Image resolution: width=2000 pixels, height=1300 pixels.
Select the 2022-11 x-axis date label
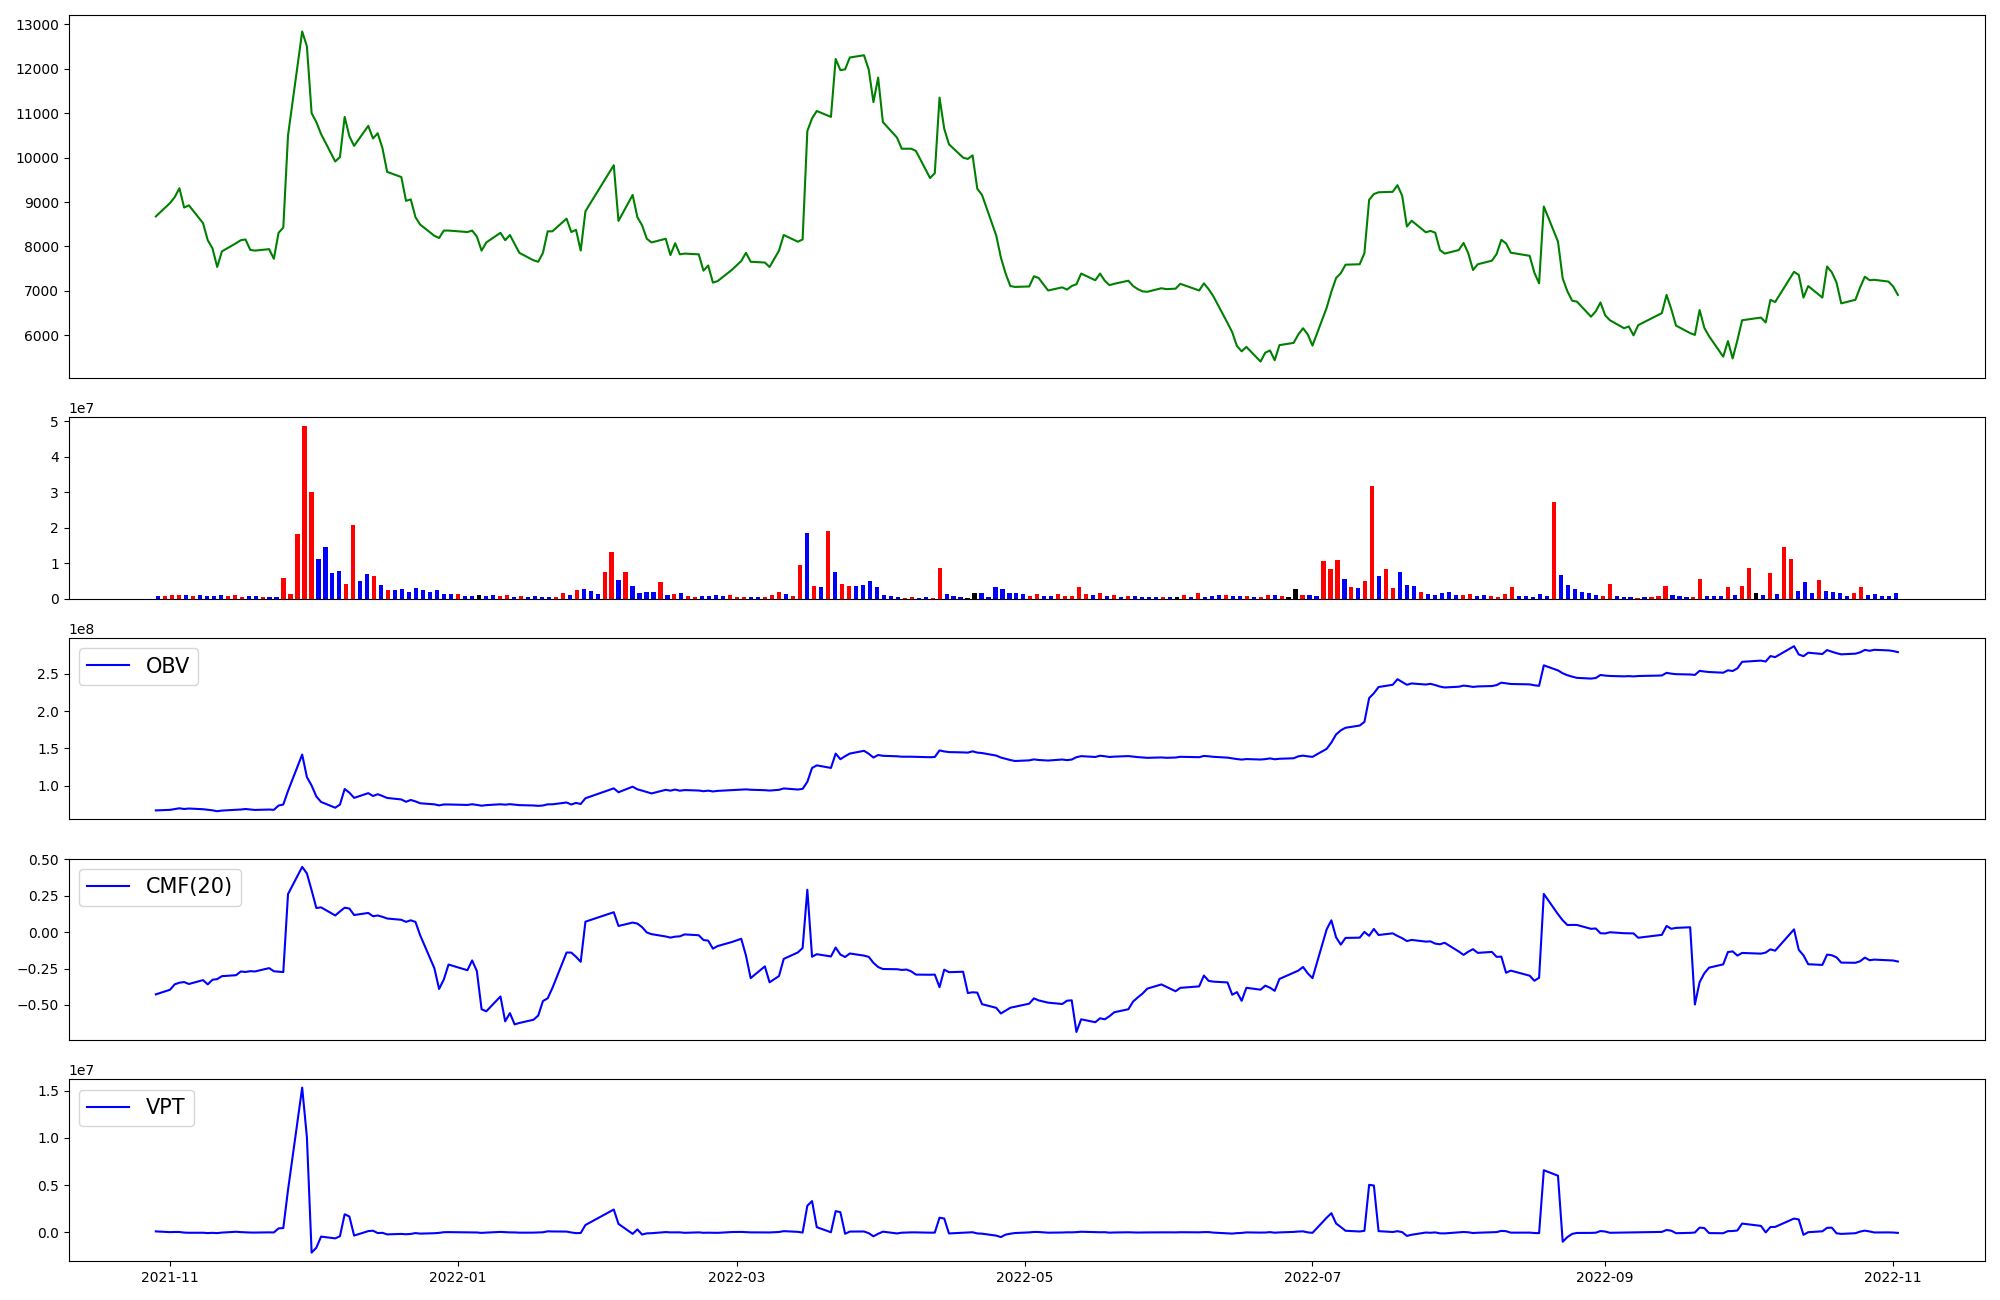(1894, 1276)
